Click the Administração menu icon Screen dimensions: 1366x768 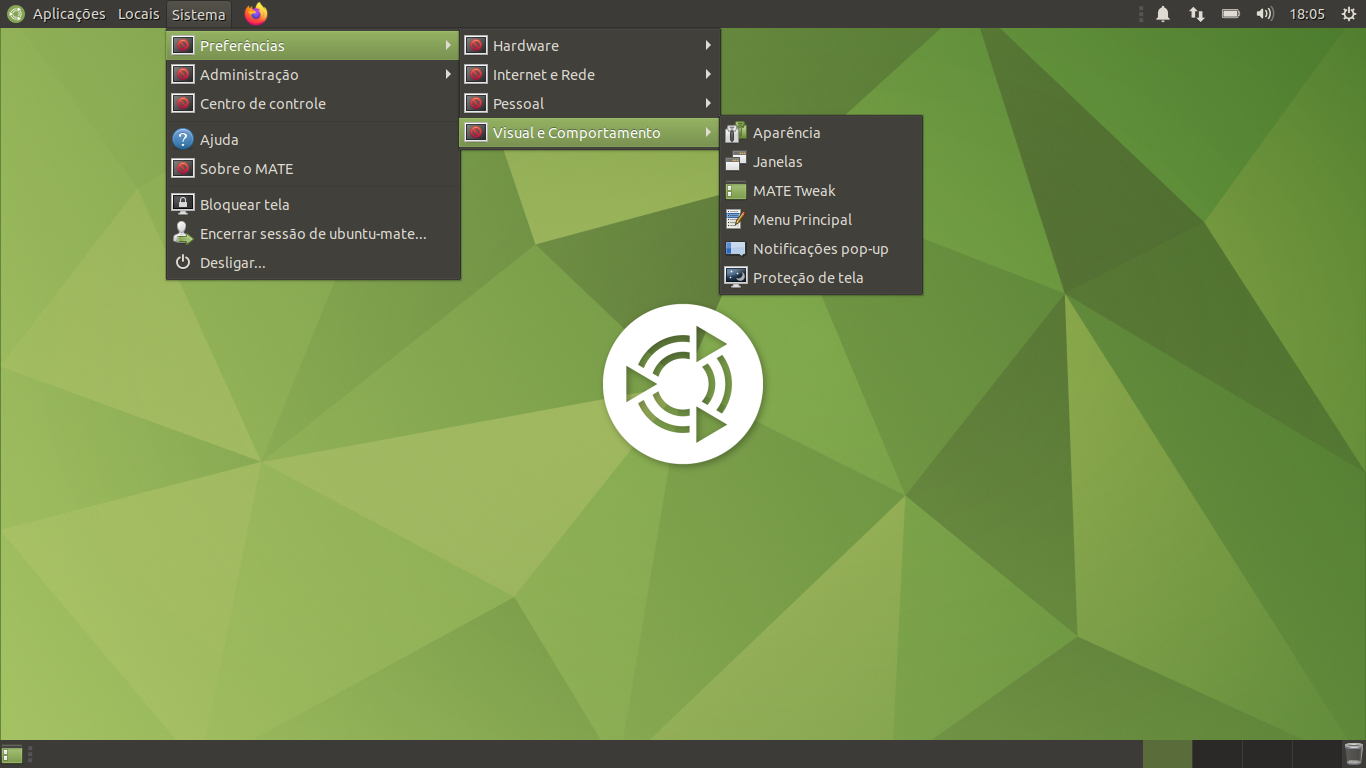point(182,75)
